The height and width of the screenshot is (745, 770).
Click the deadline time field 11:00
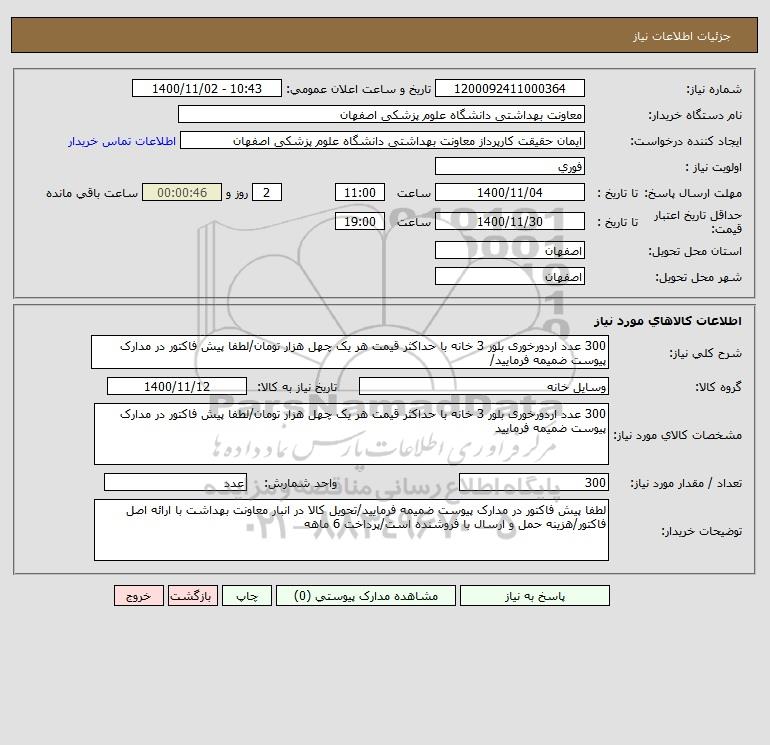point(359,193)
